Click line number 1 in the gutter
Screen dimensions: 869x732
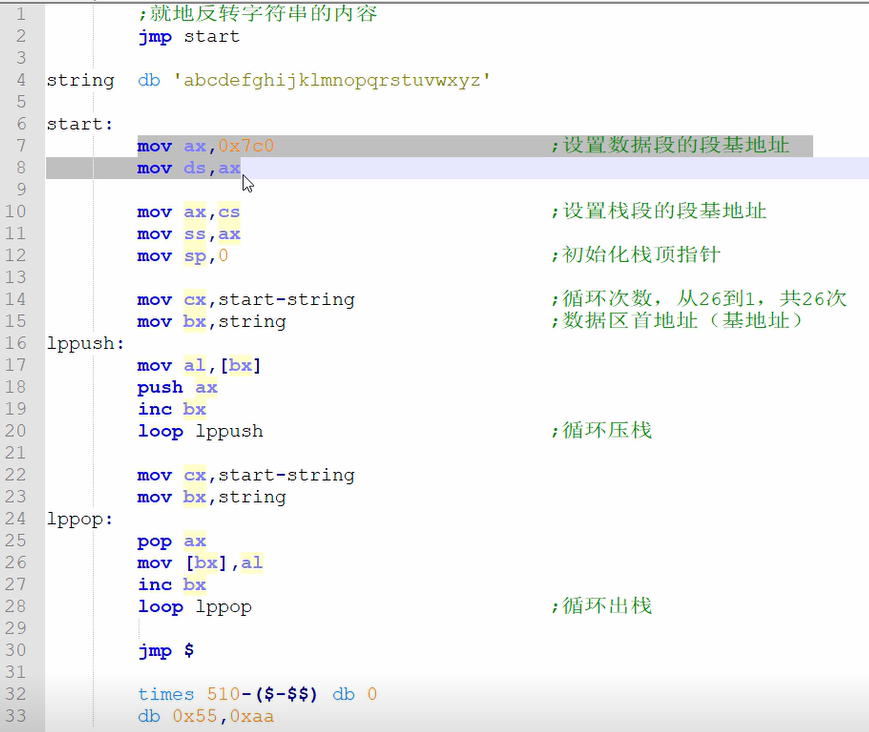21,14
